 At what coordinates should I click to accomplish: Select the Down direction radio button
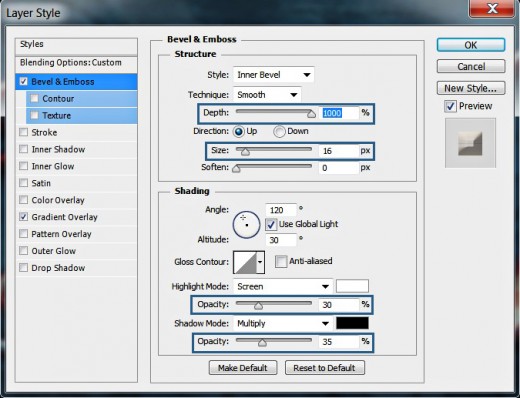click(279, 132)
